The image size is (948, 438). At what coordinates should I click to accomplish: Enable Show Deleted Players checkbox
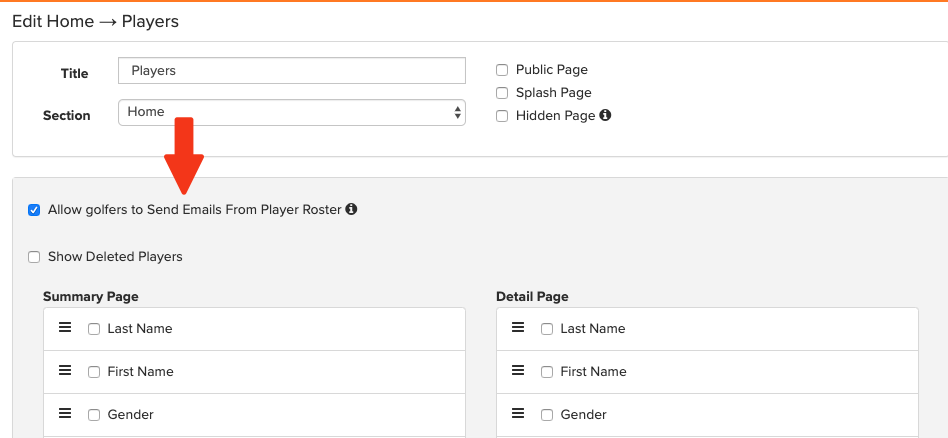(34, 257)
